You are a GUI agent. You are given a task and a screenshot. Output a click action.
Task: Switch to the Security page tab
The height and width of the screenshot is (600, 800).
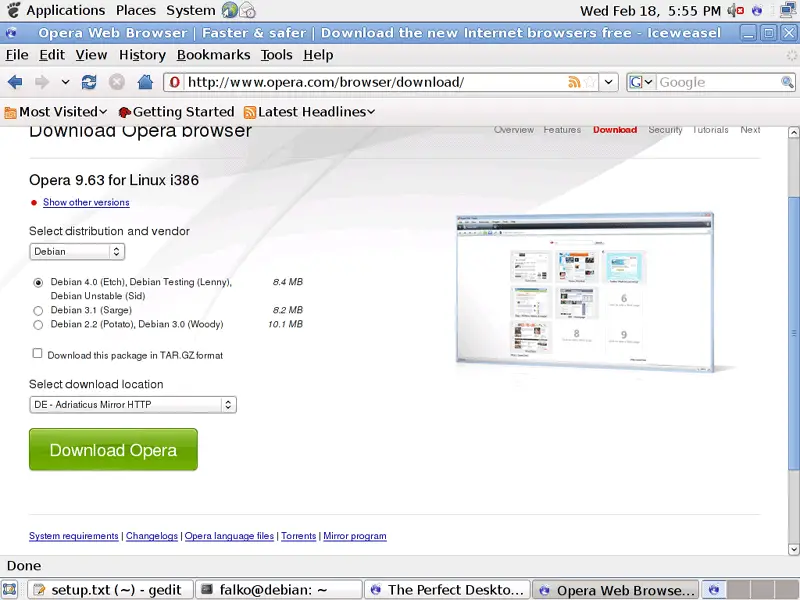coord(665,130)
